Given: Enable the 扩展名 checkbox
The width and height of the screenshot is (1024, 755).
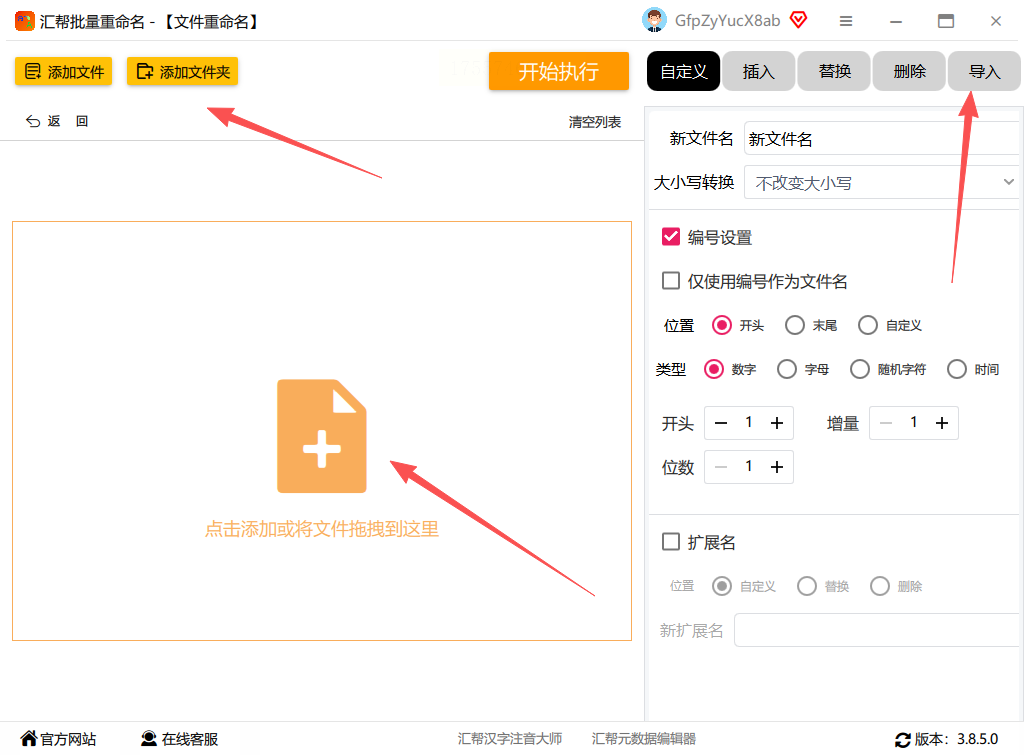Looking at the screenshot, I should 671,541.
